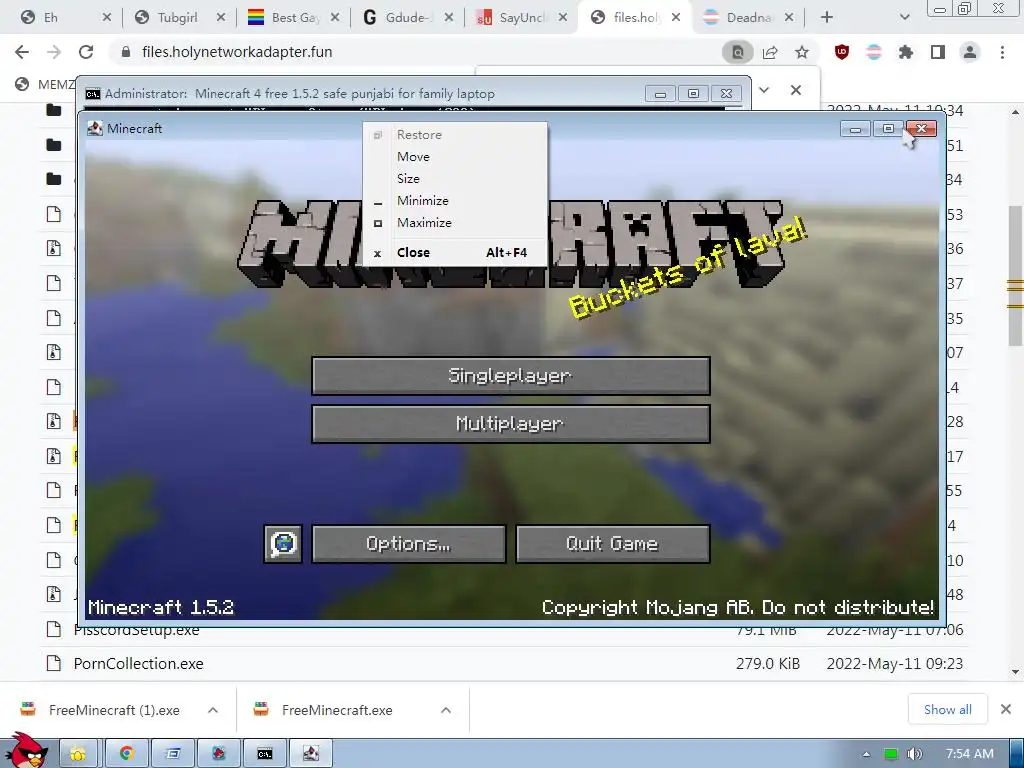The width and height of the screenshot is (1024, 768).
Task: Open the Multiplayer menu in Minecraft
Action: [511, 424]
